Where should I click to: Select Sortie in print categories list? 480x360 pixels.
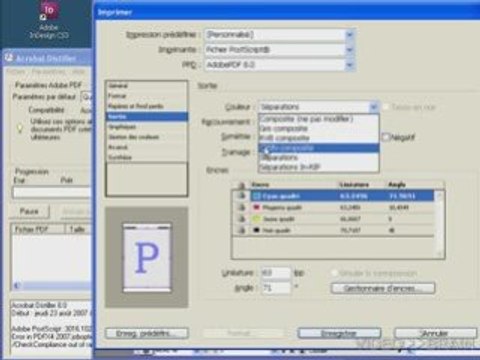tap(147, 117)
